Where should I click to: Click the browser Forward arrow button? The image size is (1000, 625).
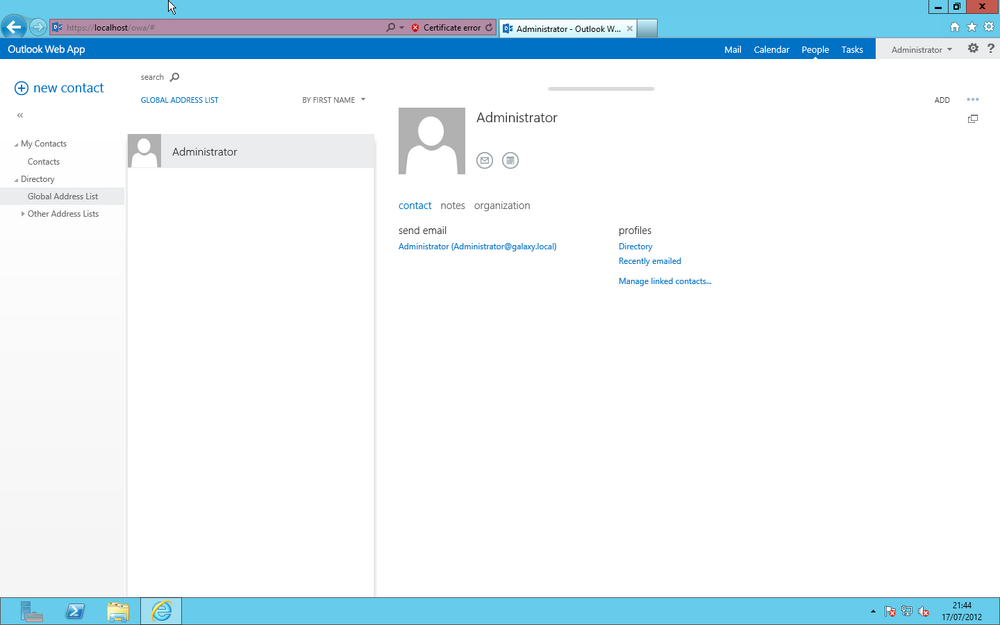point(38,27)
